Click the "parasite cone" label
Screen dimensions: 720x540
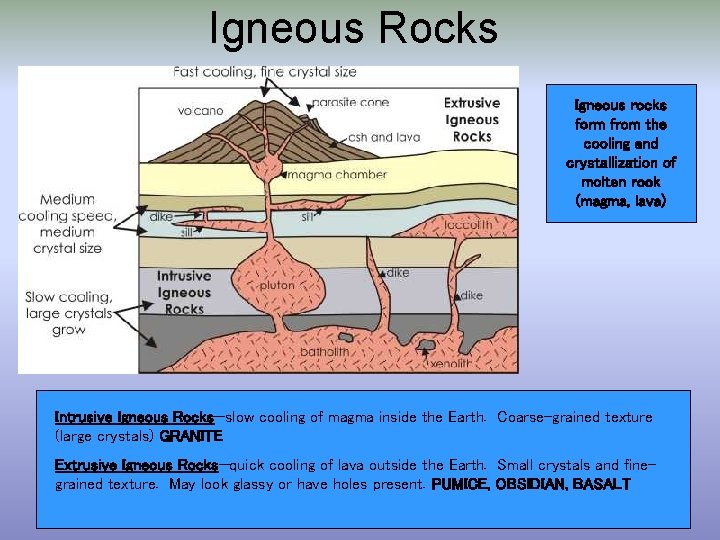pyautogui.click(x=350, y=102)
